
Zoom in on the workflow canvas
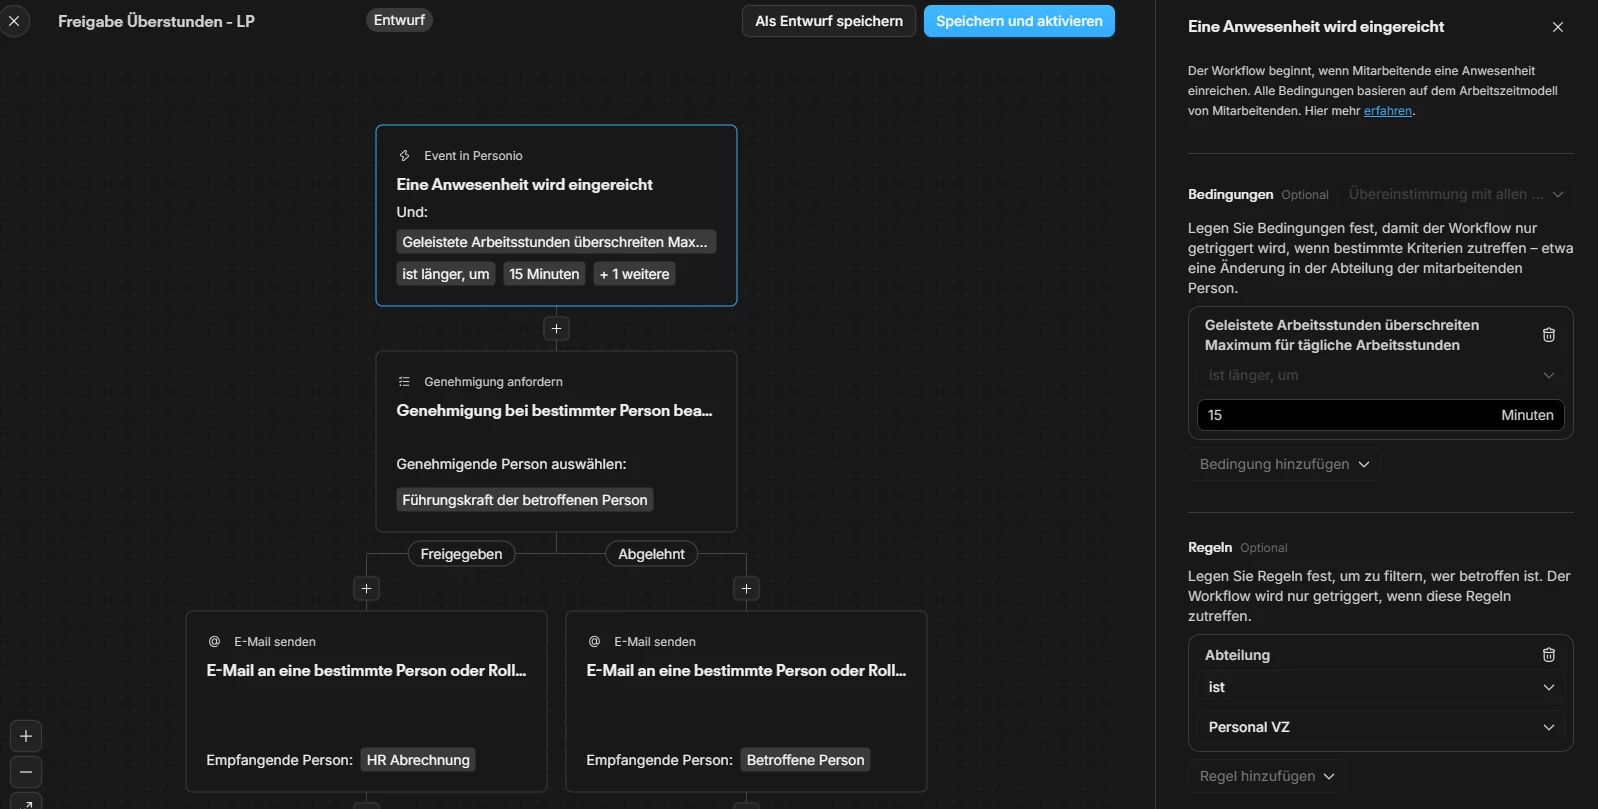(26, 736)
